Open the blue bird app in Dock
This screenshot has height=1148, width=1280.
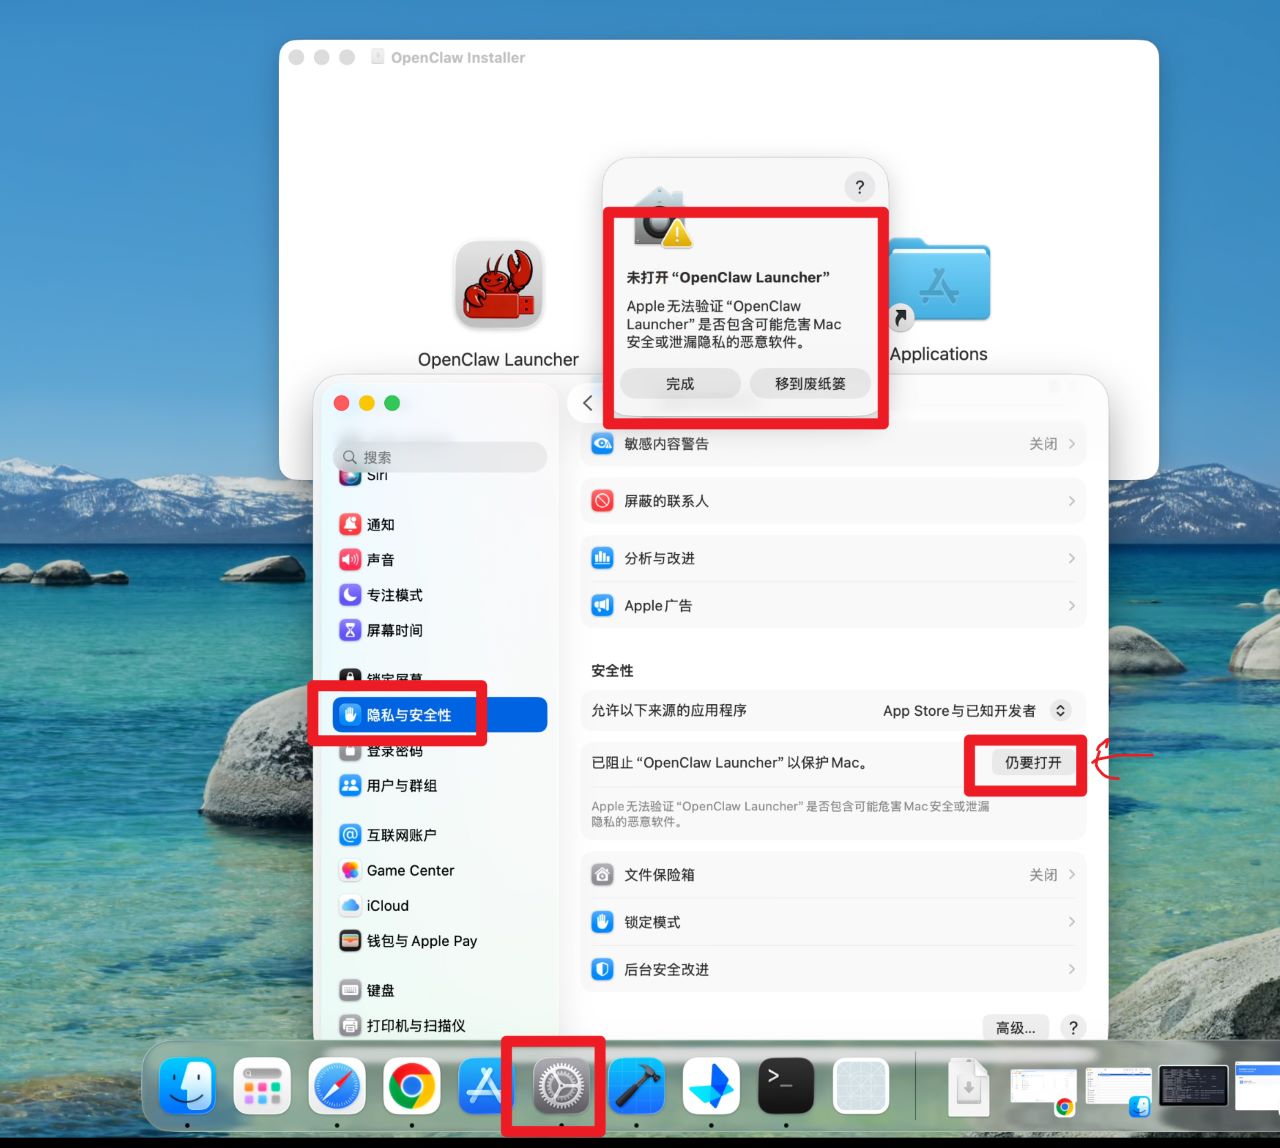click(712, 1085)
